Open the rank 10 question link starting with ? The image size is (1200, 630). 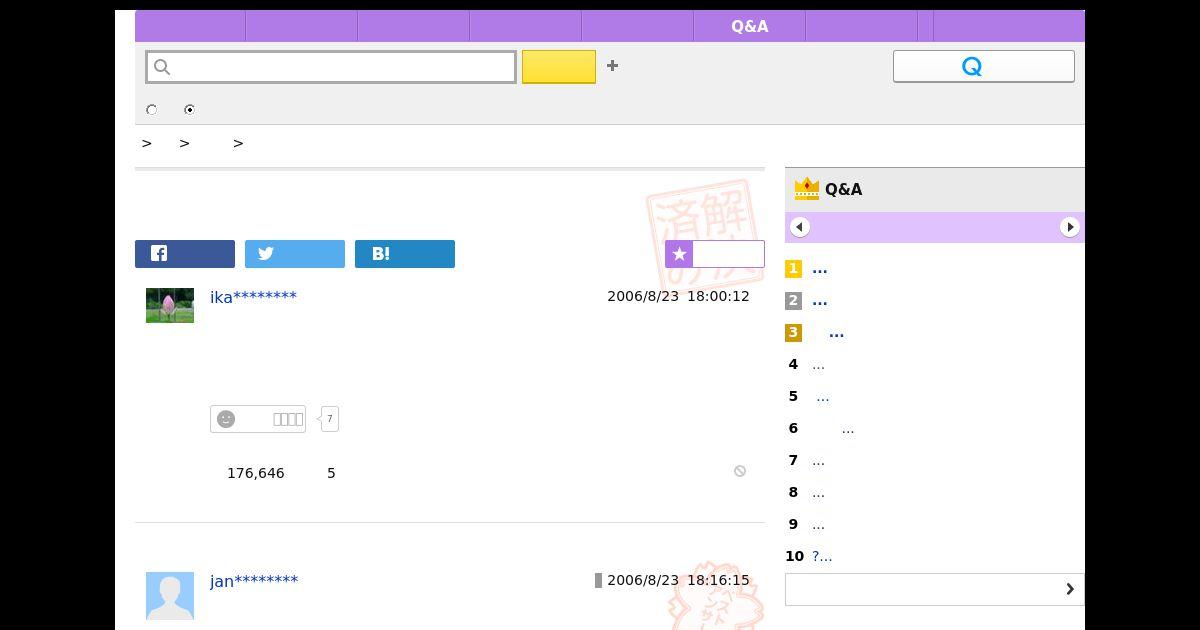pos(822,557)
